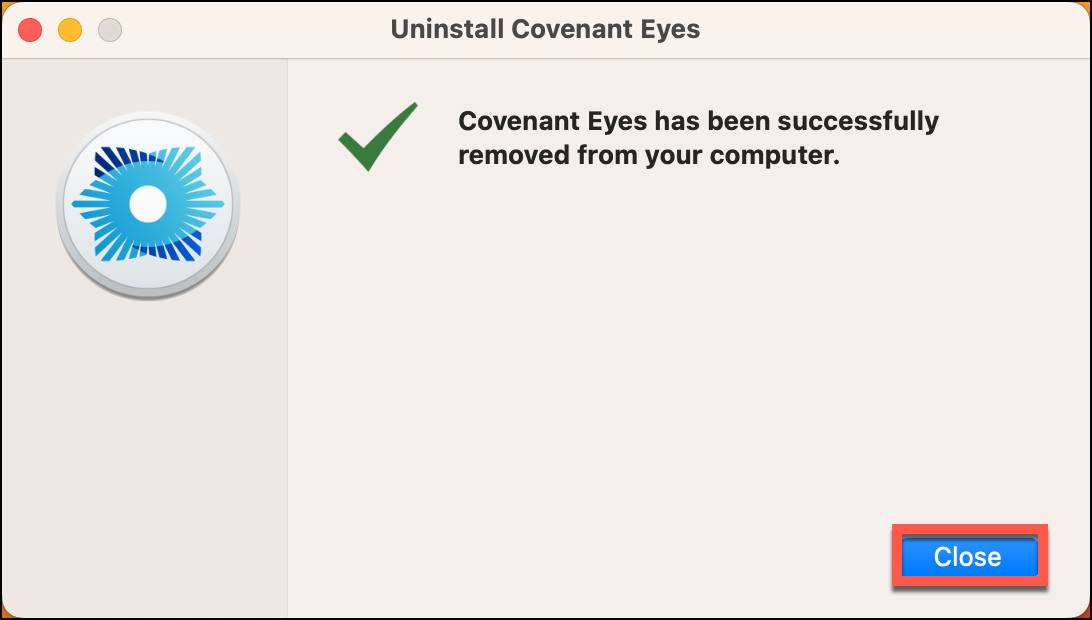Click the "Uninstall Covenant Eyes" window title
This screenshot has height=620, width=1092.
click(545, 29)
